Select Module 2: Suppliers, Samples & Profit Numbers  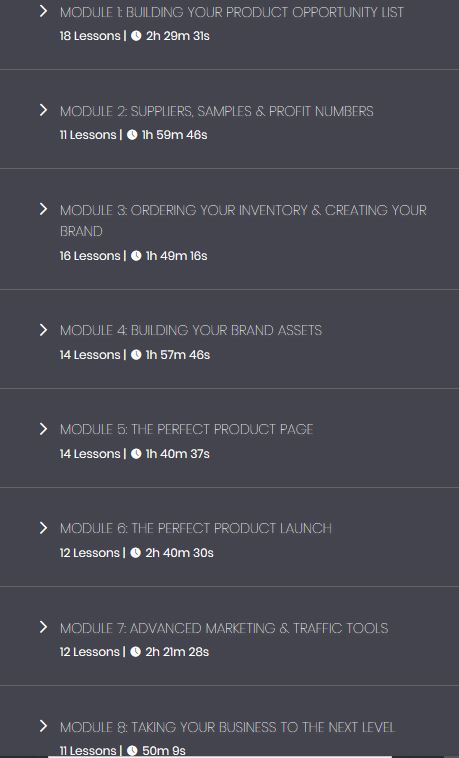217,111
